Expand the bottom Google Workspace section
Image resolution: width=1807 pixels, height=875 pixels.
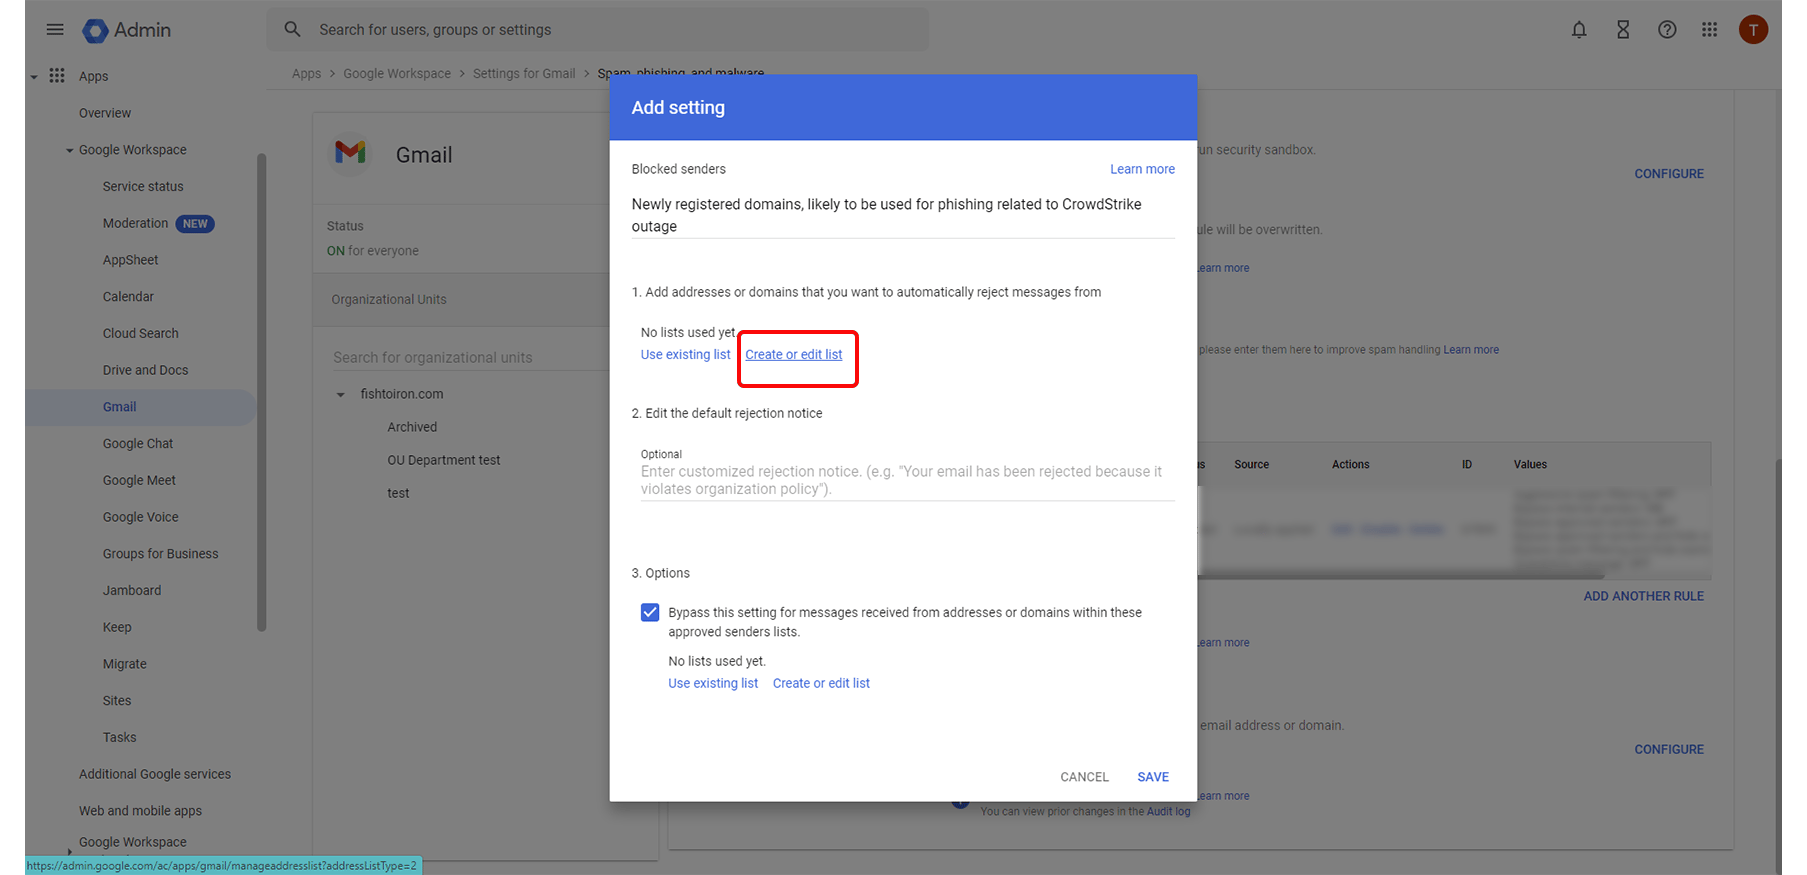69,850
